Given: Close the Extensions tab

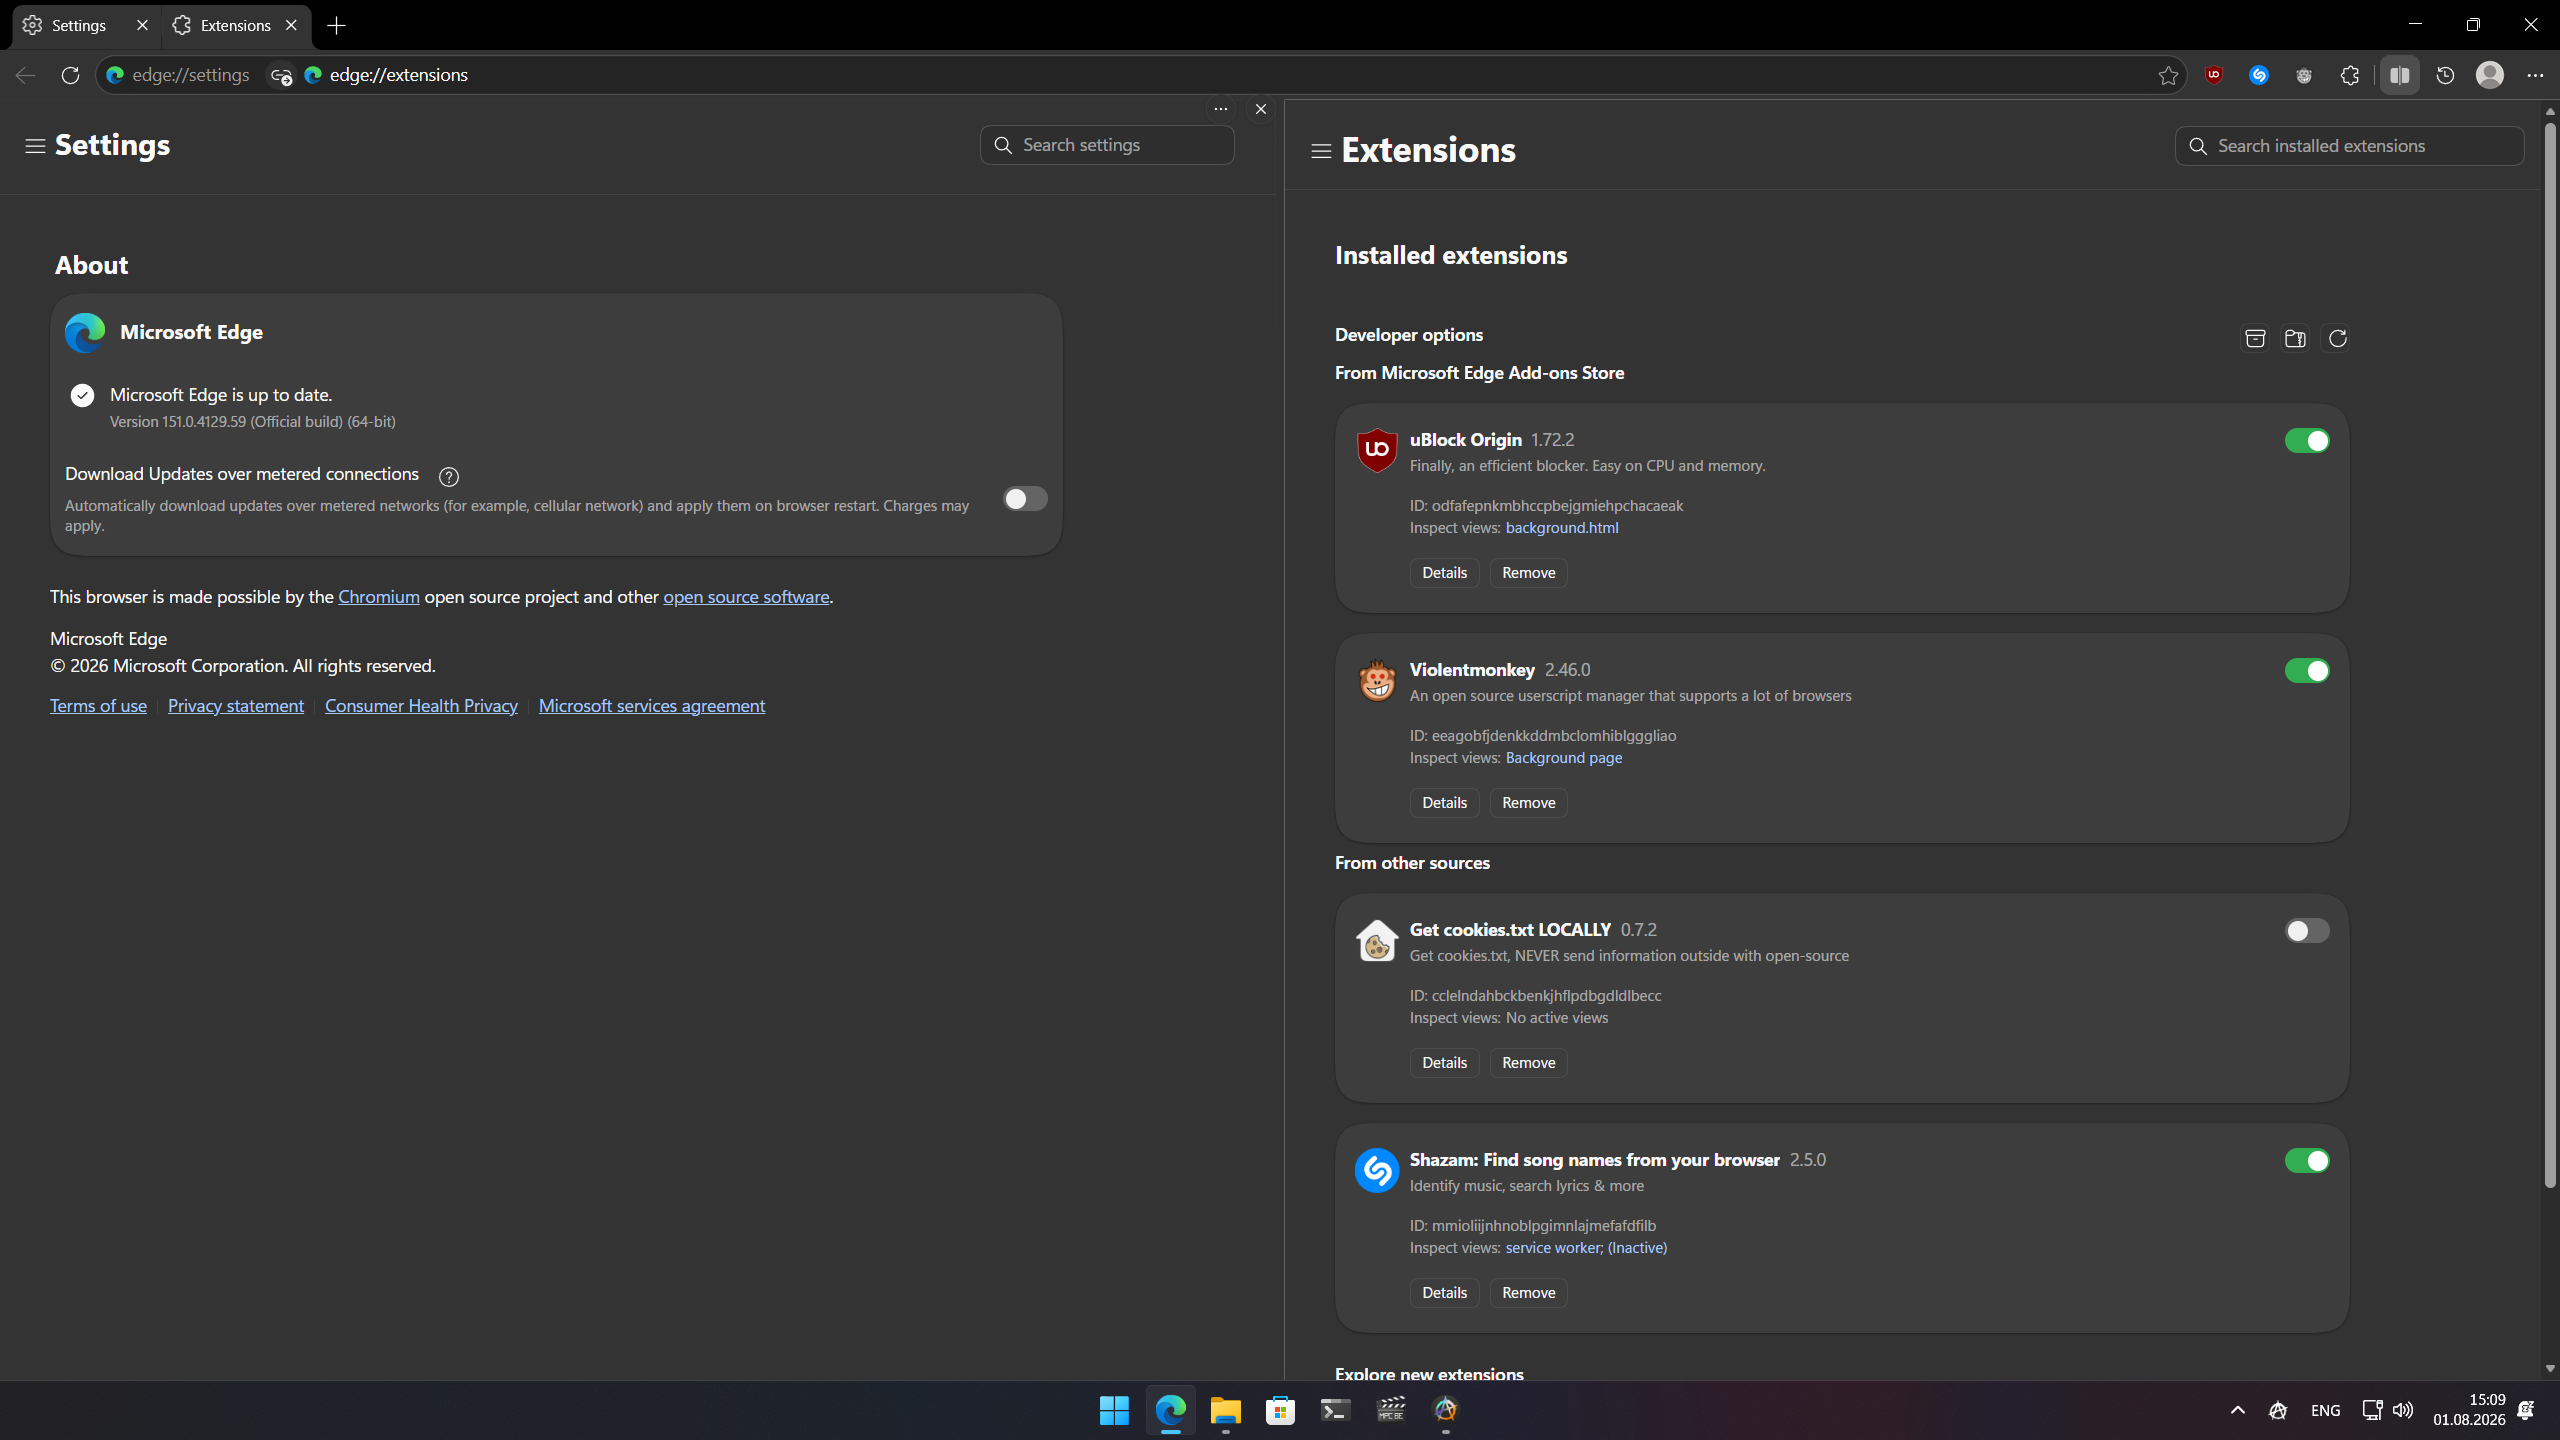Looking at the screenshot, I should click(x=291, y=26).
